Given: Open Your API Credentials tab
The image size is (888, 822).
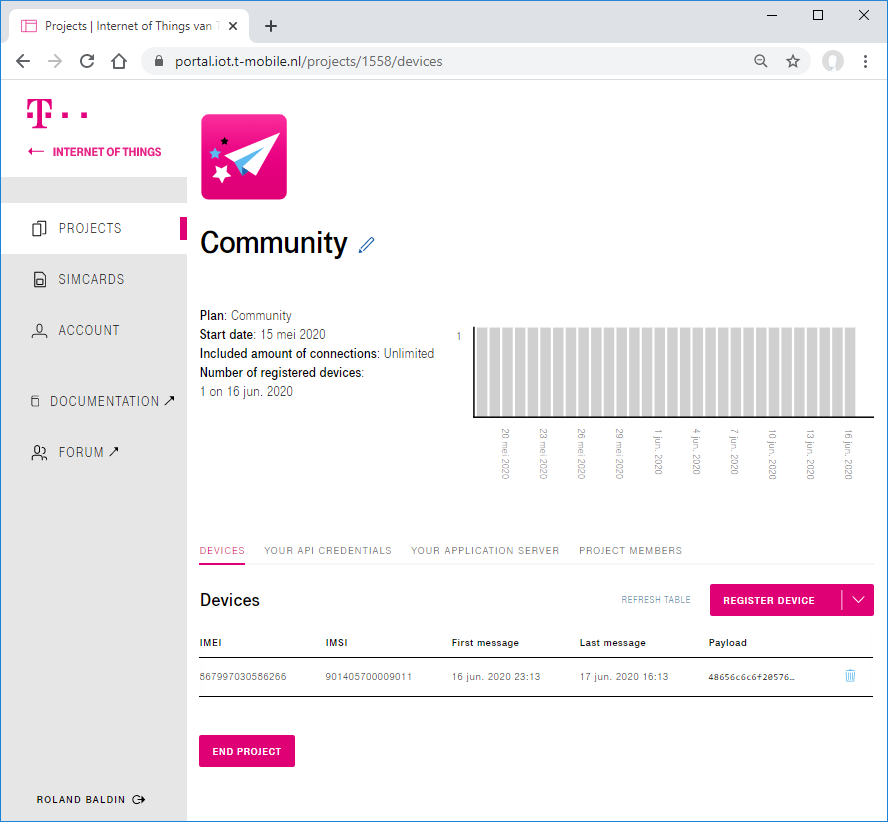Looking at the screenshot, I should (328, 551).
